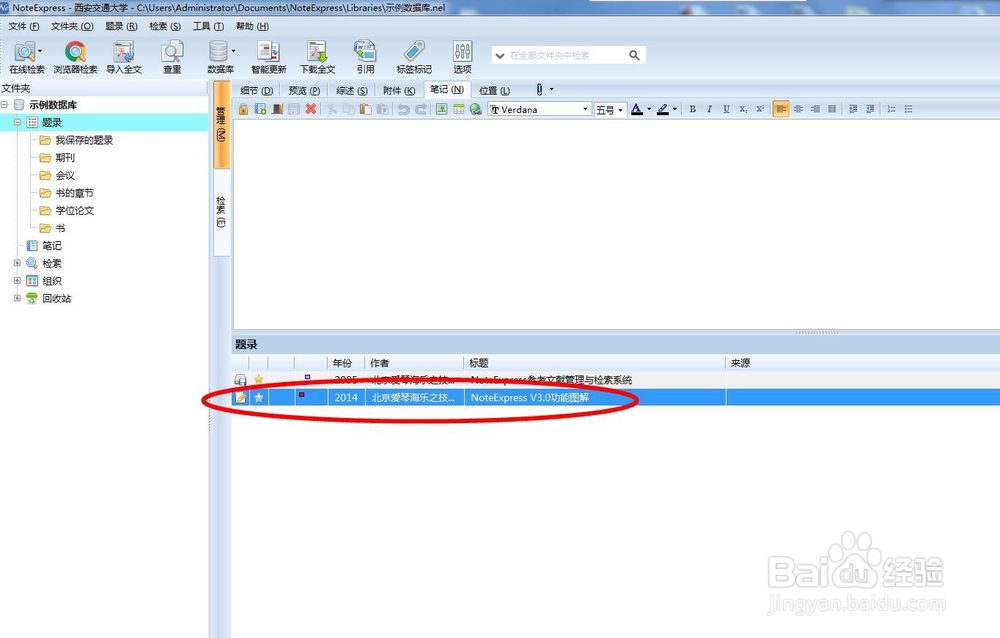Click the cut scissors icon
This screenshot has height=638, width=1000.
(332, 109)
